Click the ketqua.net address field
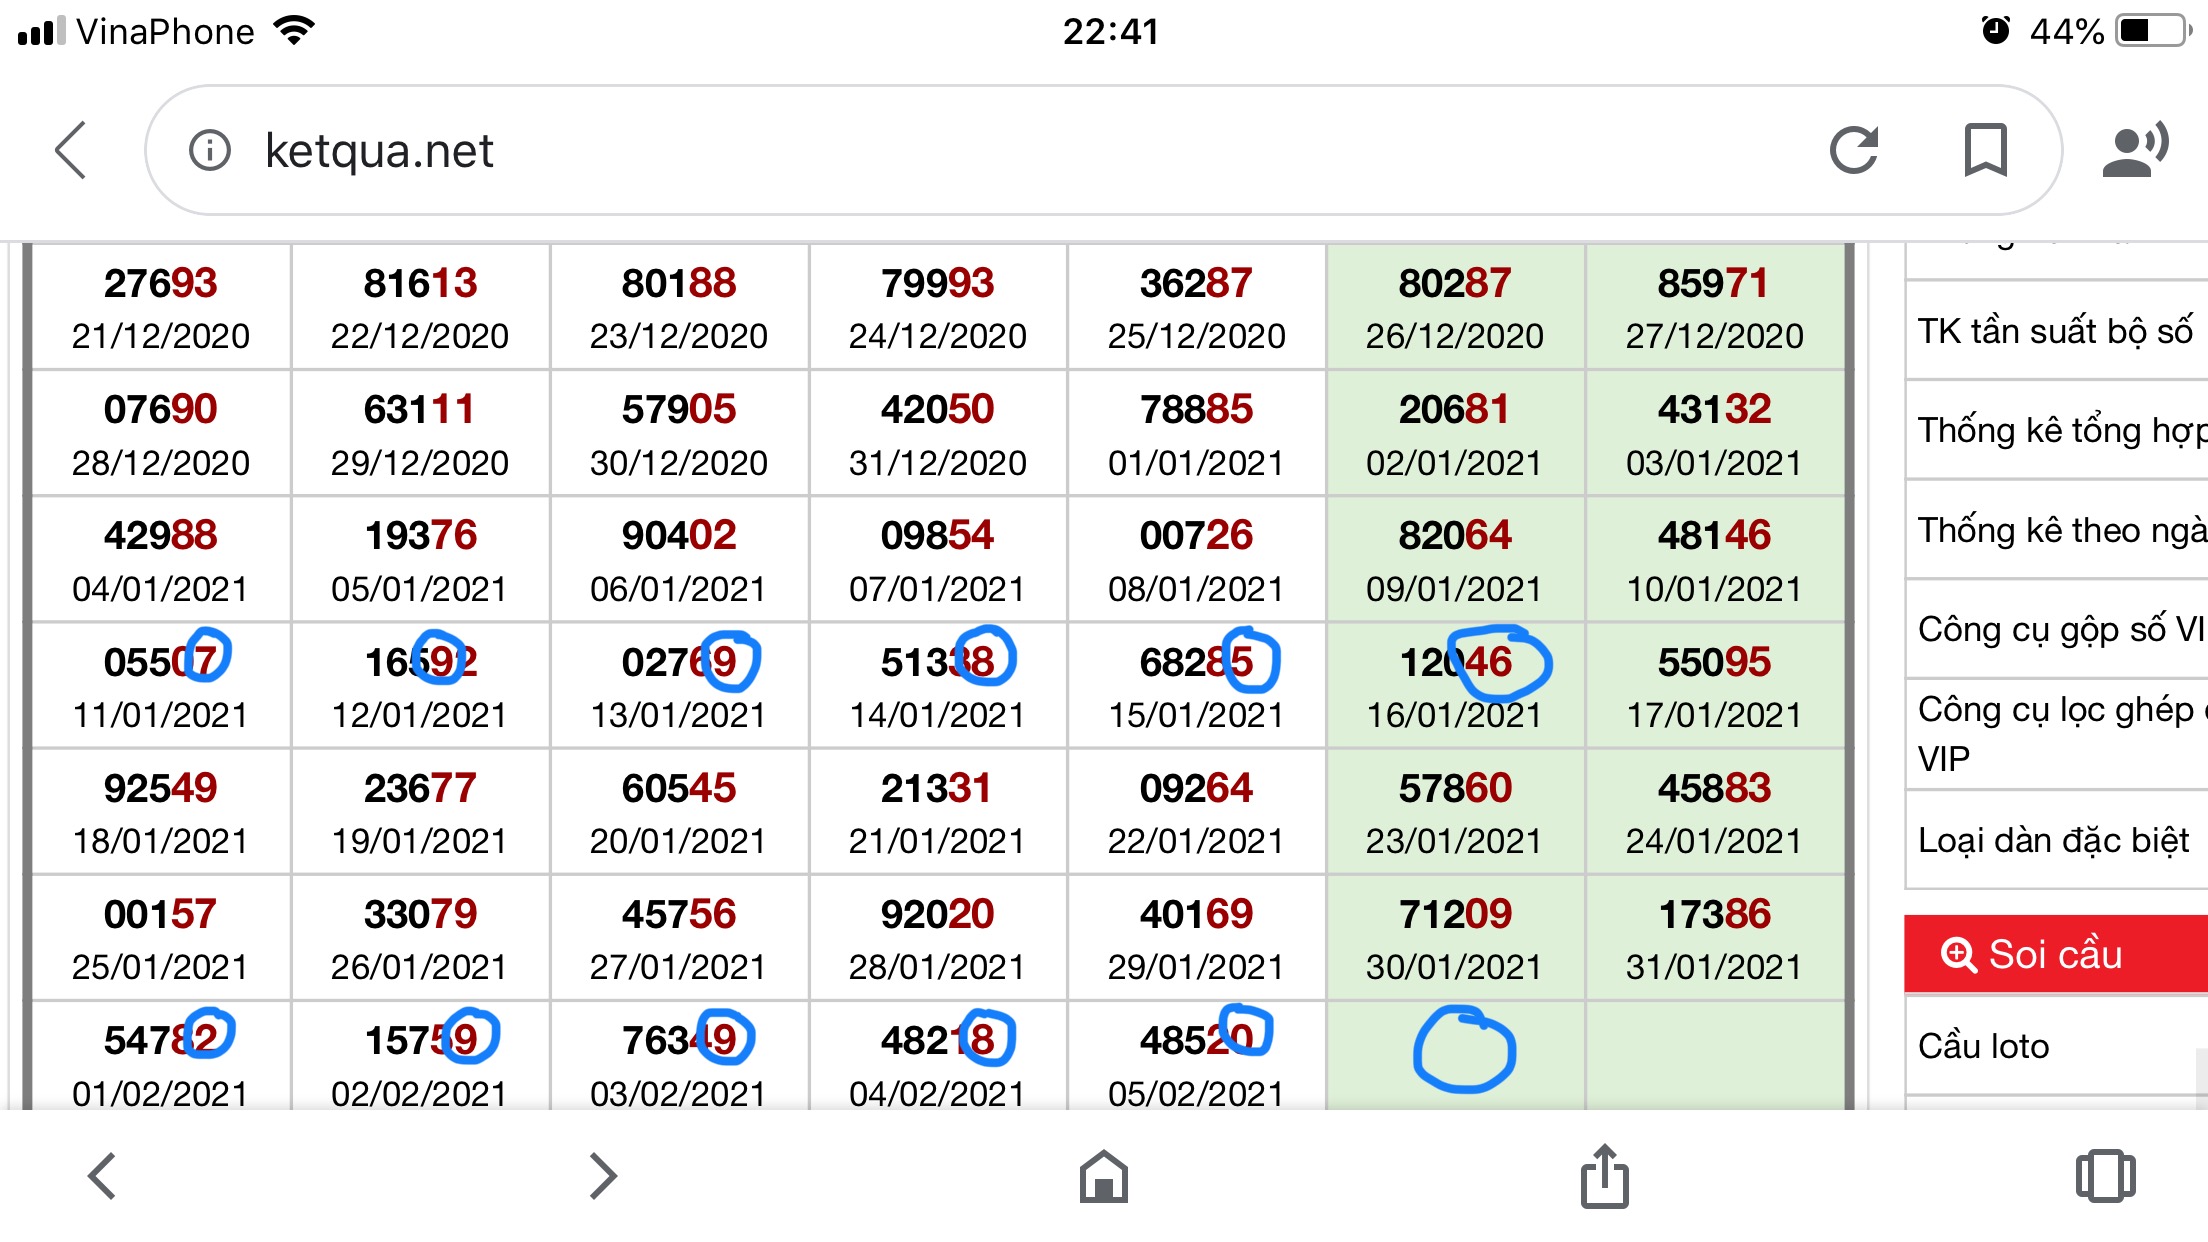 [x=1000, y=151]
